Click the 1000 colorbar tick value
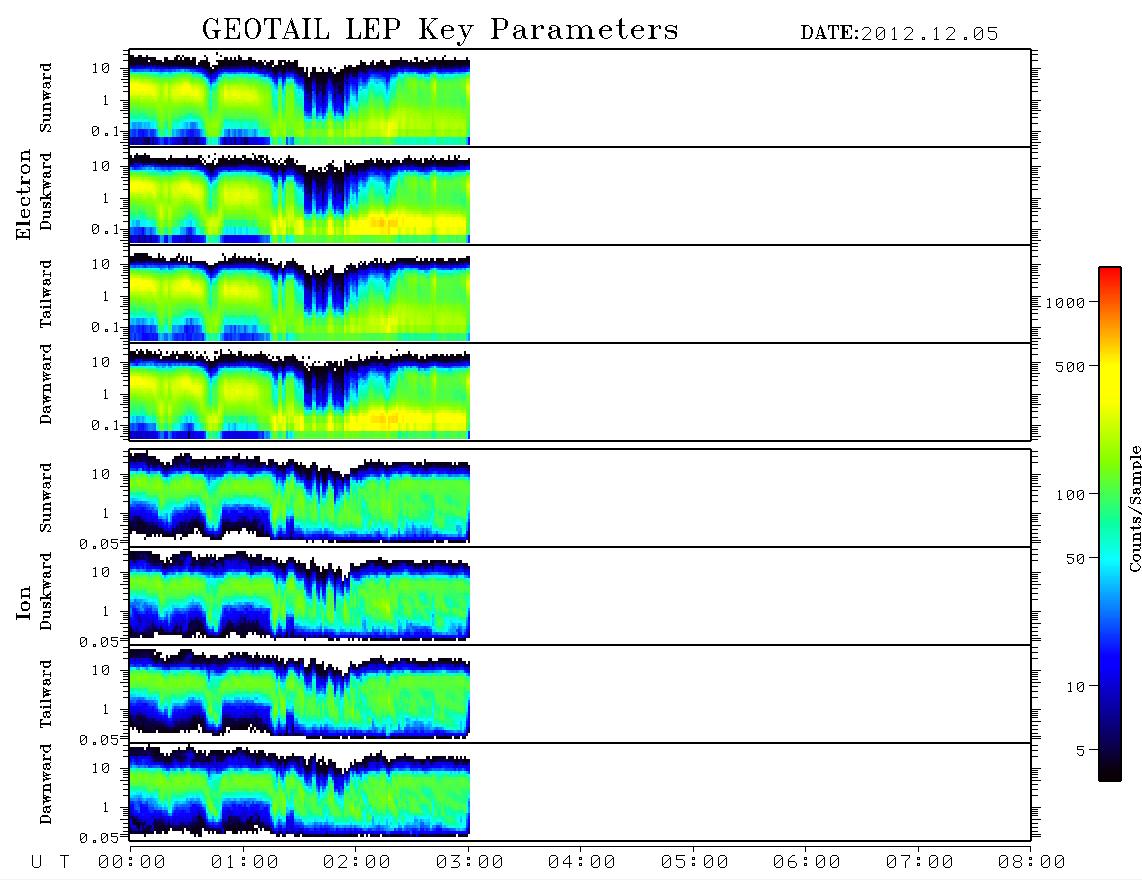Screen dimensions: 1142x880 (x=1065, y=303)
